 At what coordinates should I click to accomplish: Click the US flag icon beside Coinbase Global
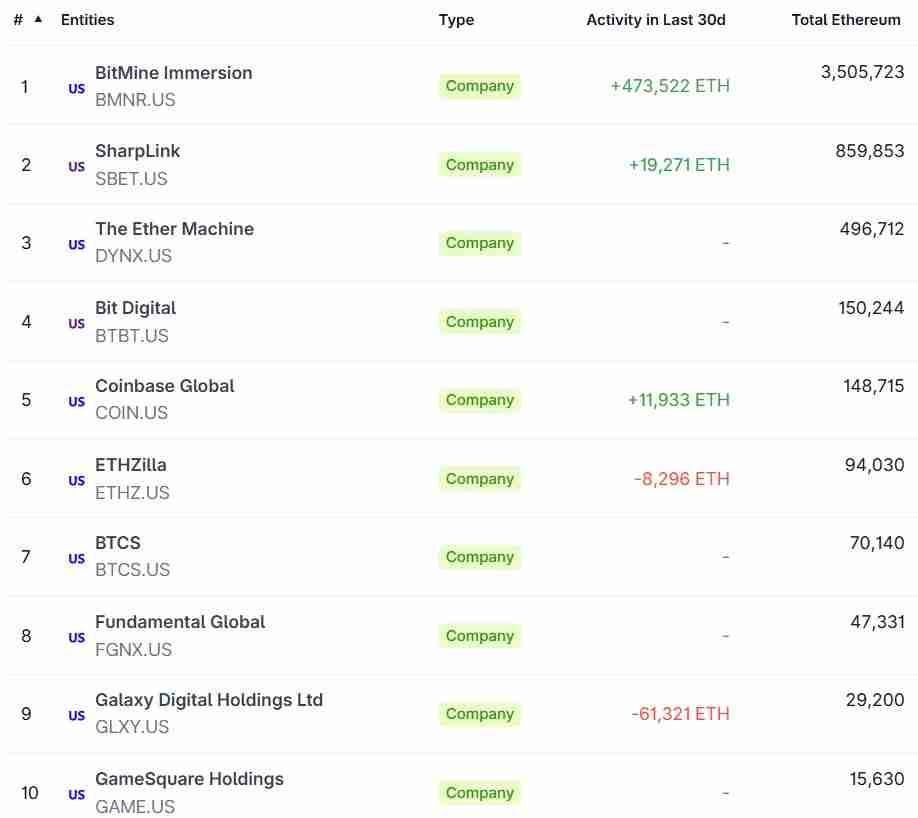(x=77, y=403)
